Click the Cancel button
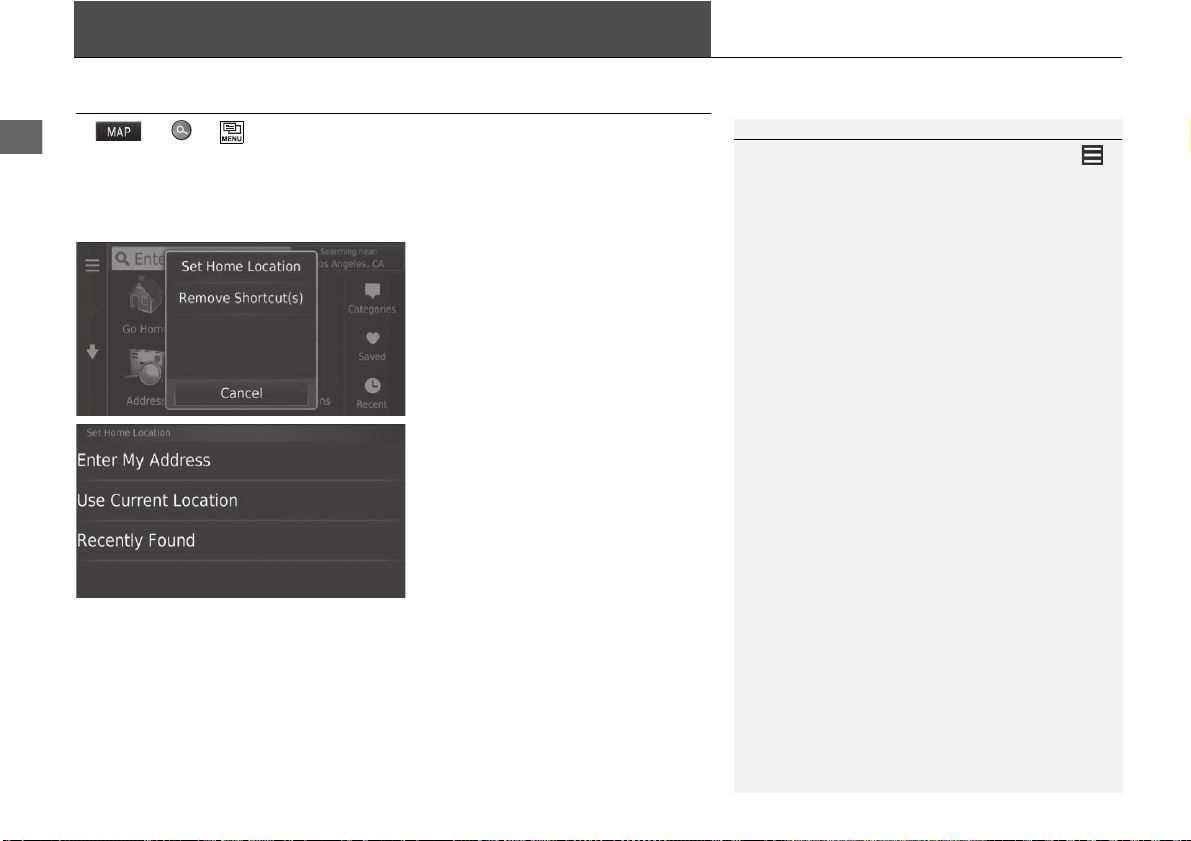Image resolution: width=1191 pixels, height=841 pixels. pyautogui.click(x=241, y=393)
